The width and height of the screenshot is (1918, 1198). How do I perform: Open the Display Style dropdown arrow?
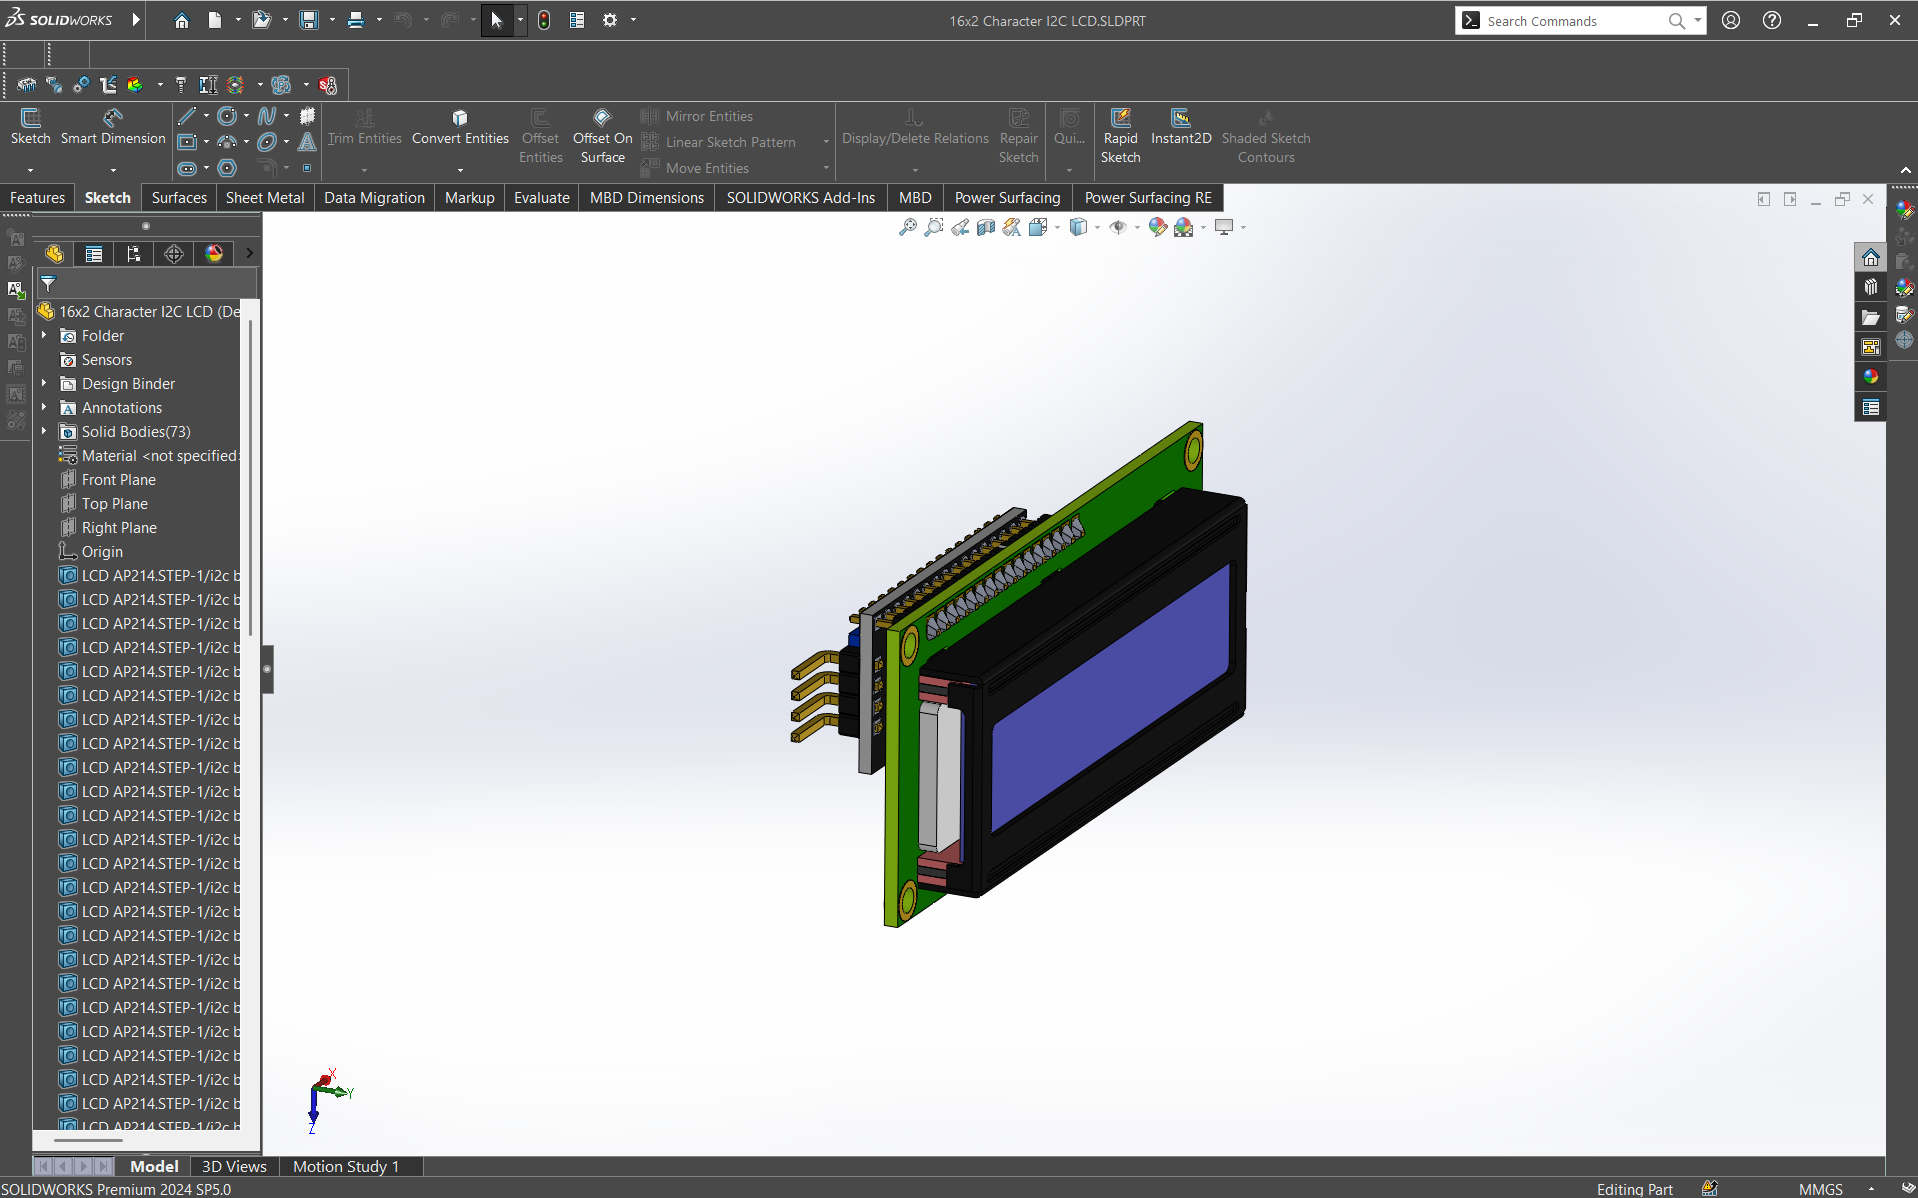pyautogui.click(x=1097, y=228)
